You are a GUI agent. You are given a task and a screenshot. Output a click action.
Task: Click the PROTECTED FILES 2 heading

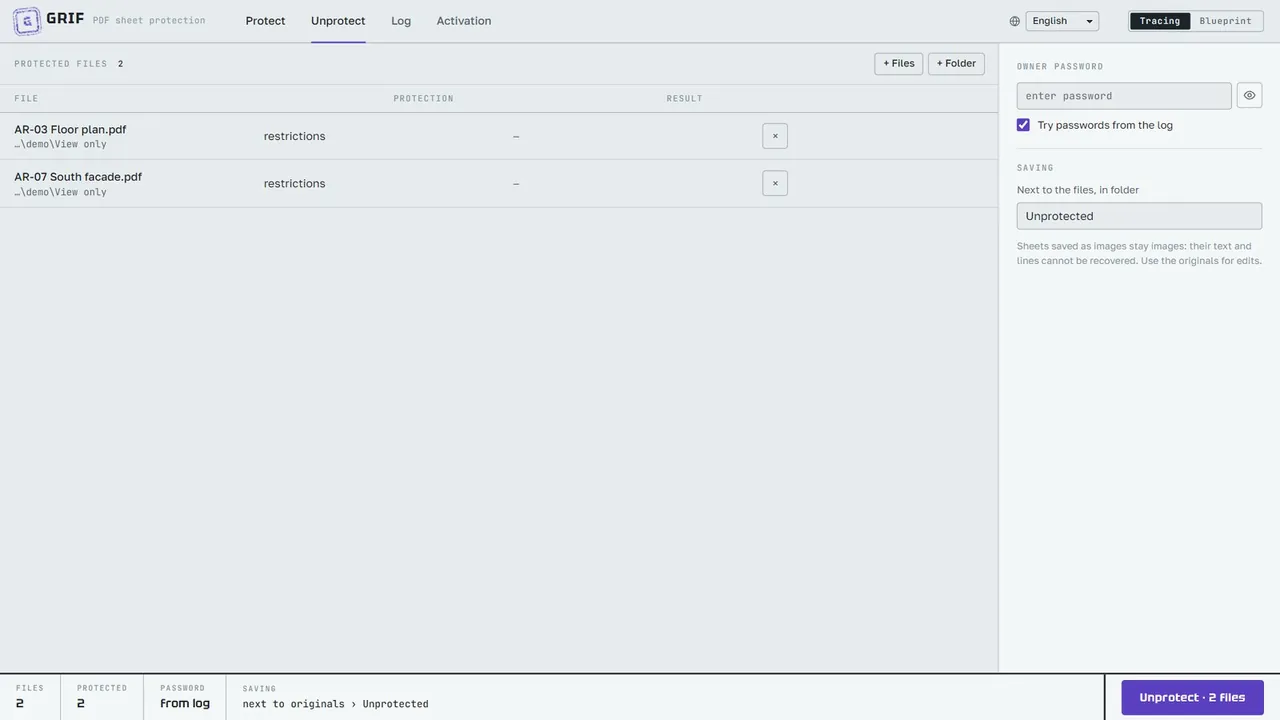point(69,64)
